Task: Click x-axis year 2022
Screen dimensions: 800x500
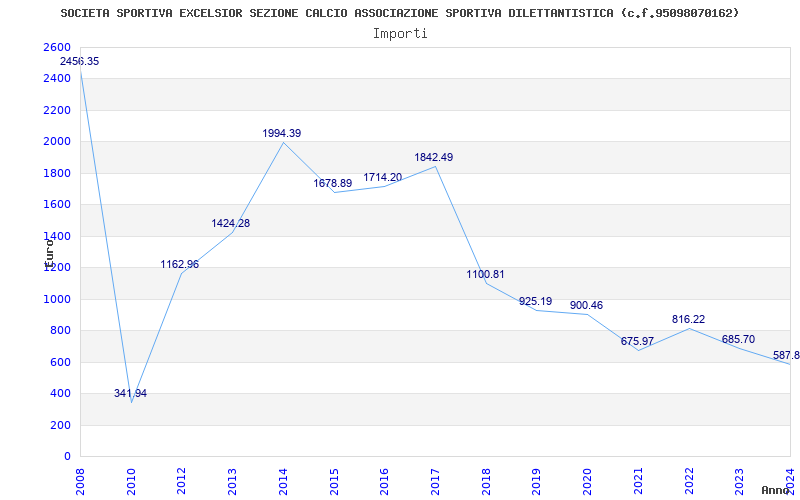Action: tap(689, 482)
